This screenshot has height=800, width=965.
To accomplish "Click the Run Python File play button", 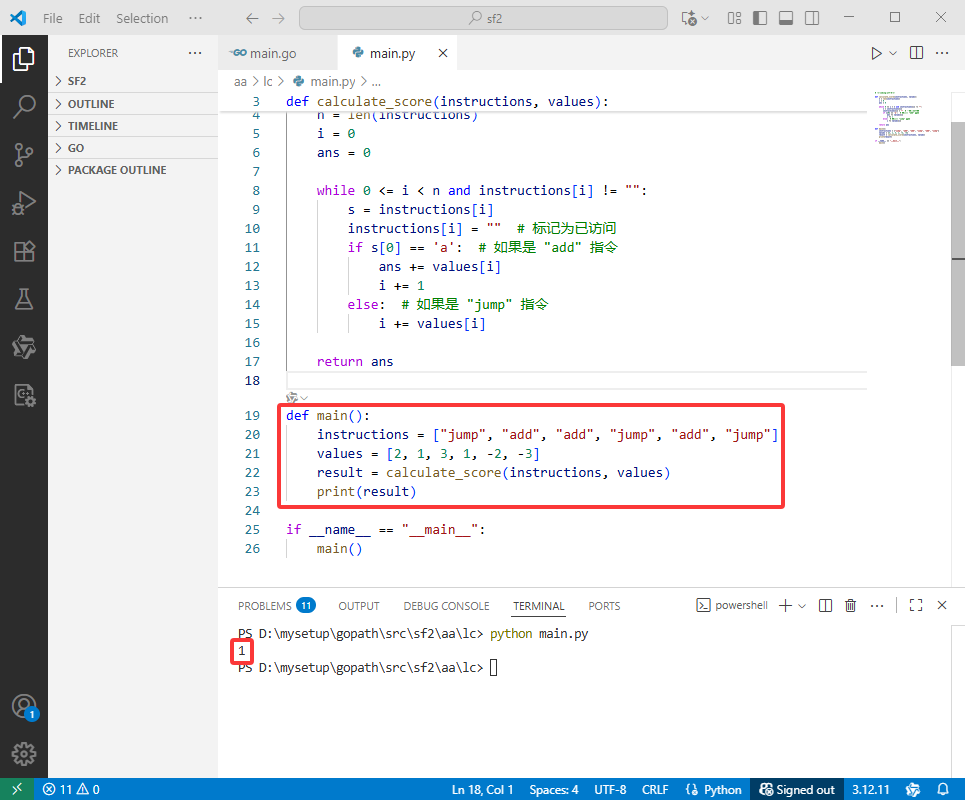I will [x=876, y=54].
